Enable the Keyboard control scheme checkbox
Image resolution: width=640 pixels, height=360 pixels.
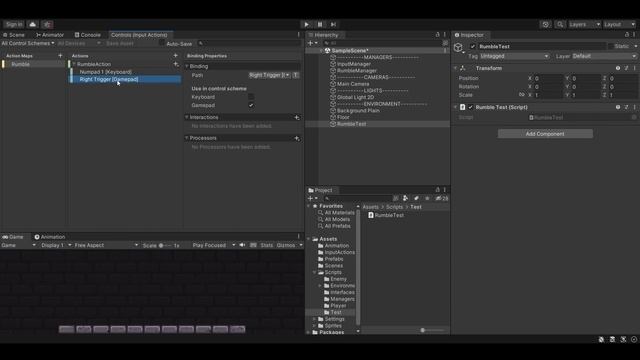[x=251, y=97]
